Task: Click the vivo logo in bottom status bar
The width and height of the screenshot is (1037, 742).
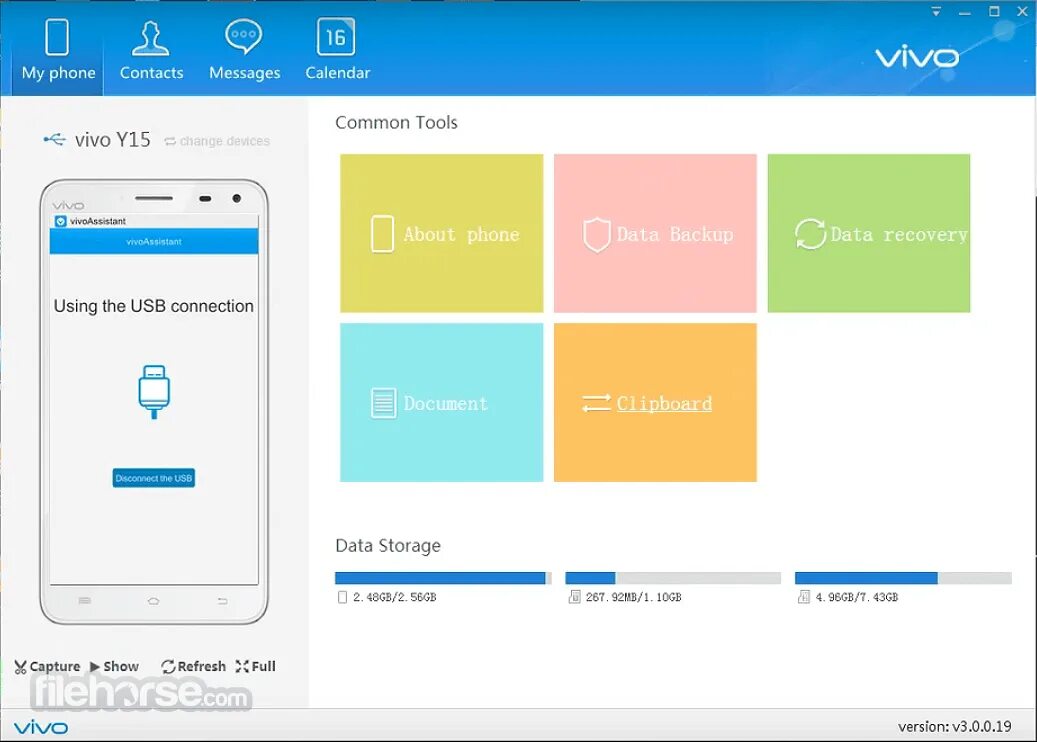Action: [41, 727]
